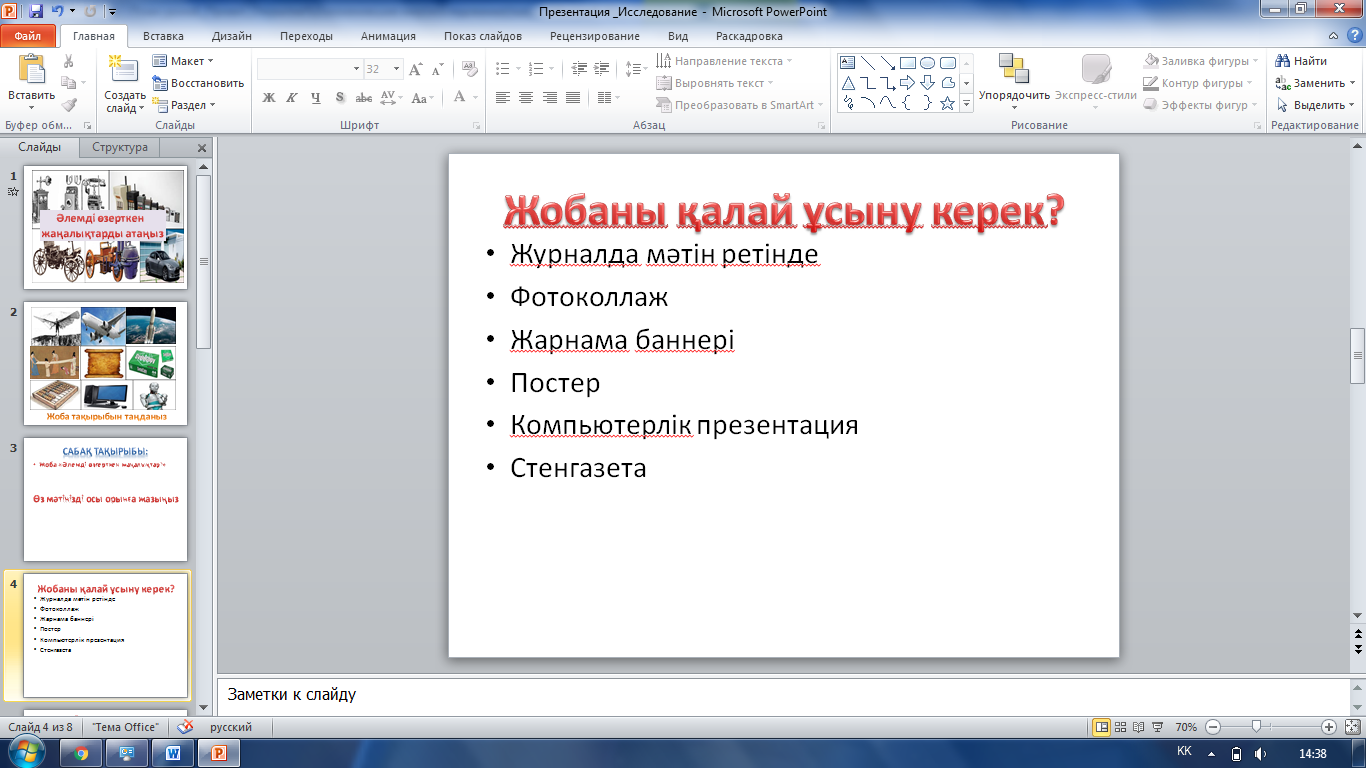Toggle bold (Ж) formatting
Screen dimensions: 1366x768
pyautogui.click(x=268, y=98)
